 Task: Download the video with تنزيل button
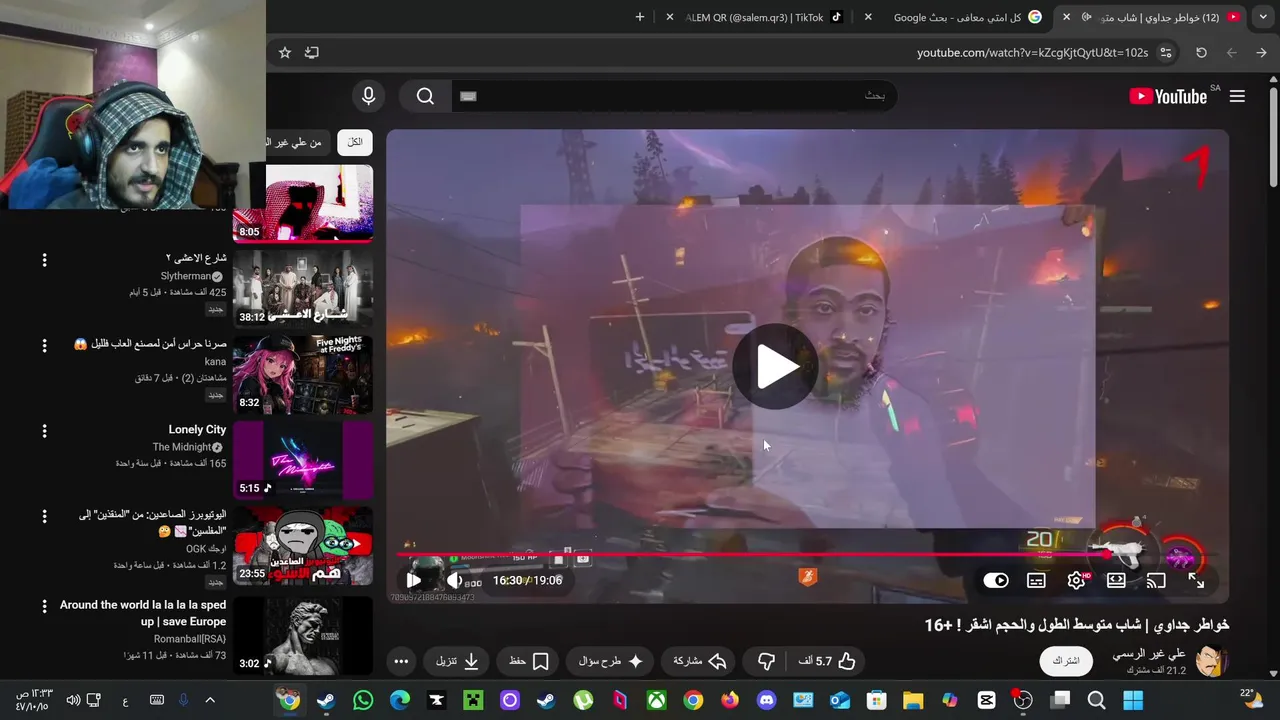(457, 661)
